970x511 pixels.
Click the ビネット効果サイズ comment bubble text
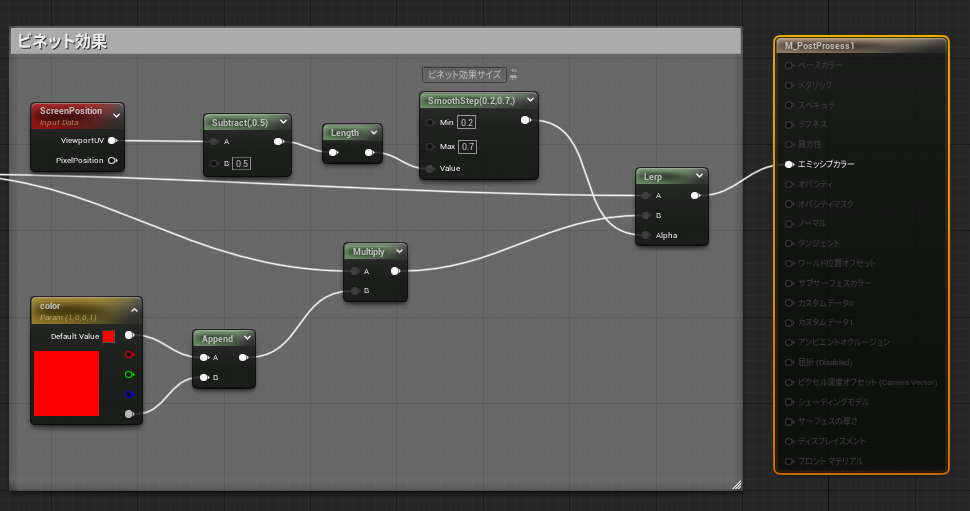(465, 74)
